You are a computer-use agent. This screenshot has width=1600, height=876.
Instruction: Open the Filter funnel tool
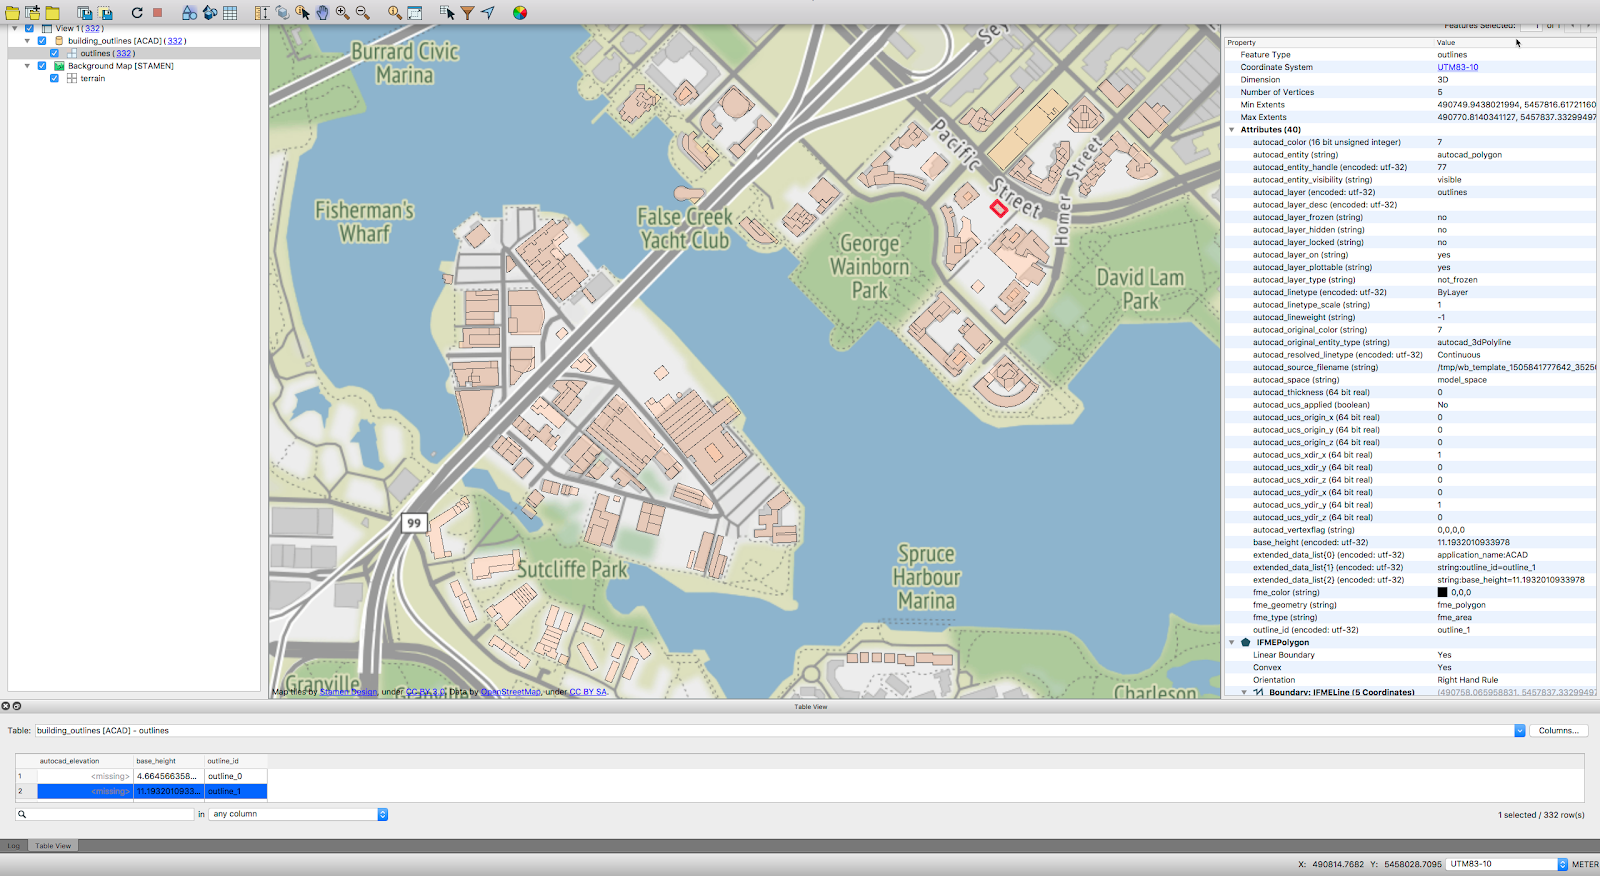point(467,13)
